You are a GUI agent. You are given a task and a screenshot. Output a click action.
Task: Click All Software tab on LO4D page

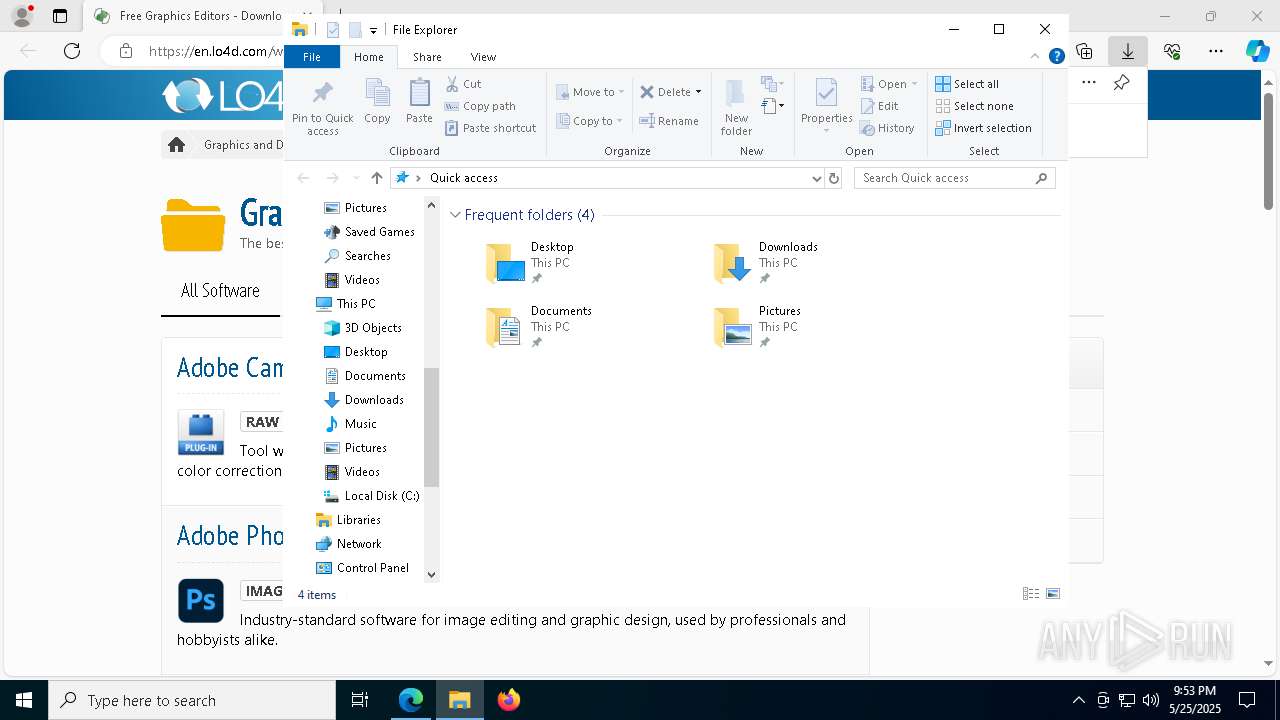220,291
